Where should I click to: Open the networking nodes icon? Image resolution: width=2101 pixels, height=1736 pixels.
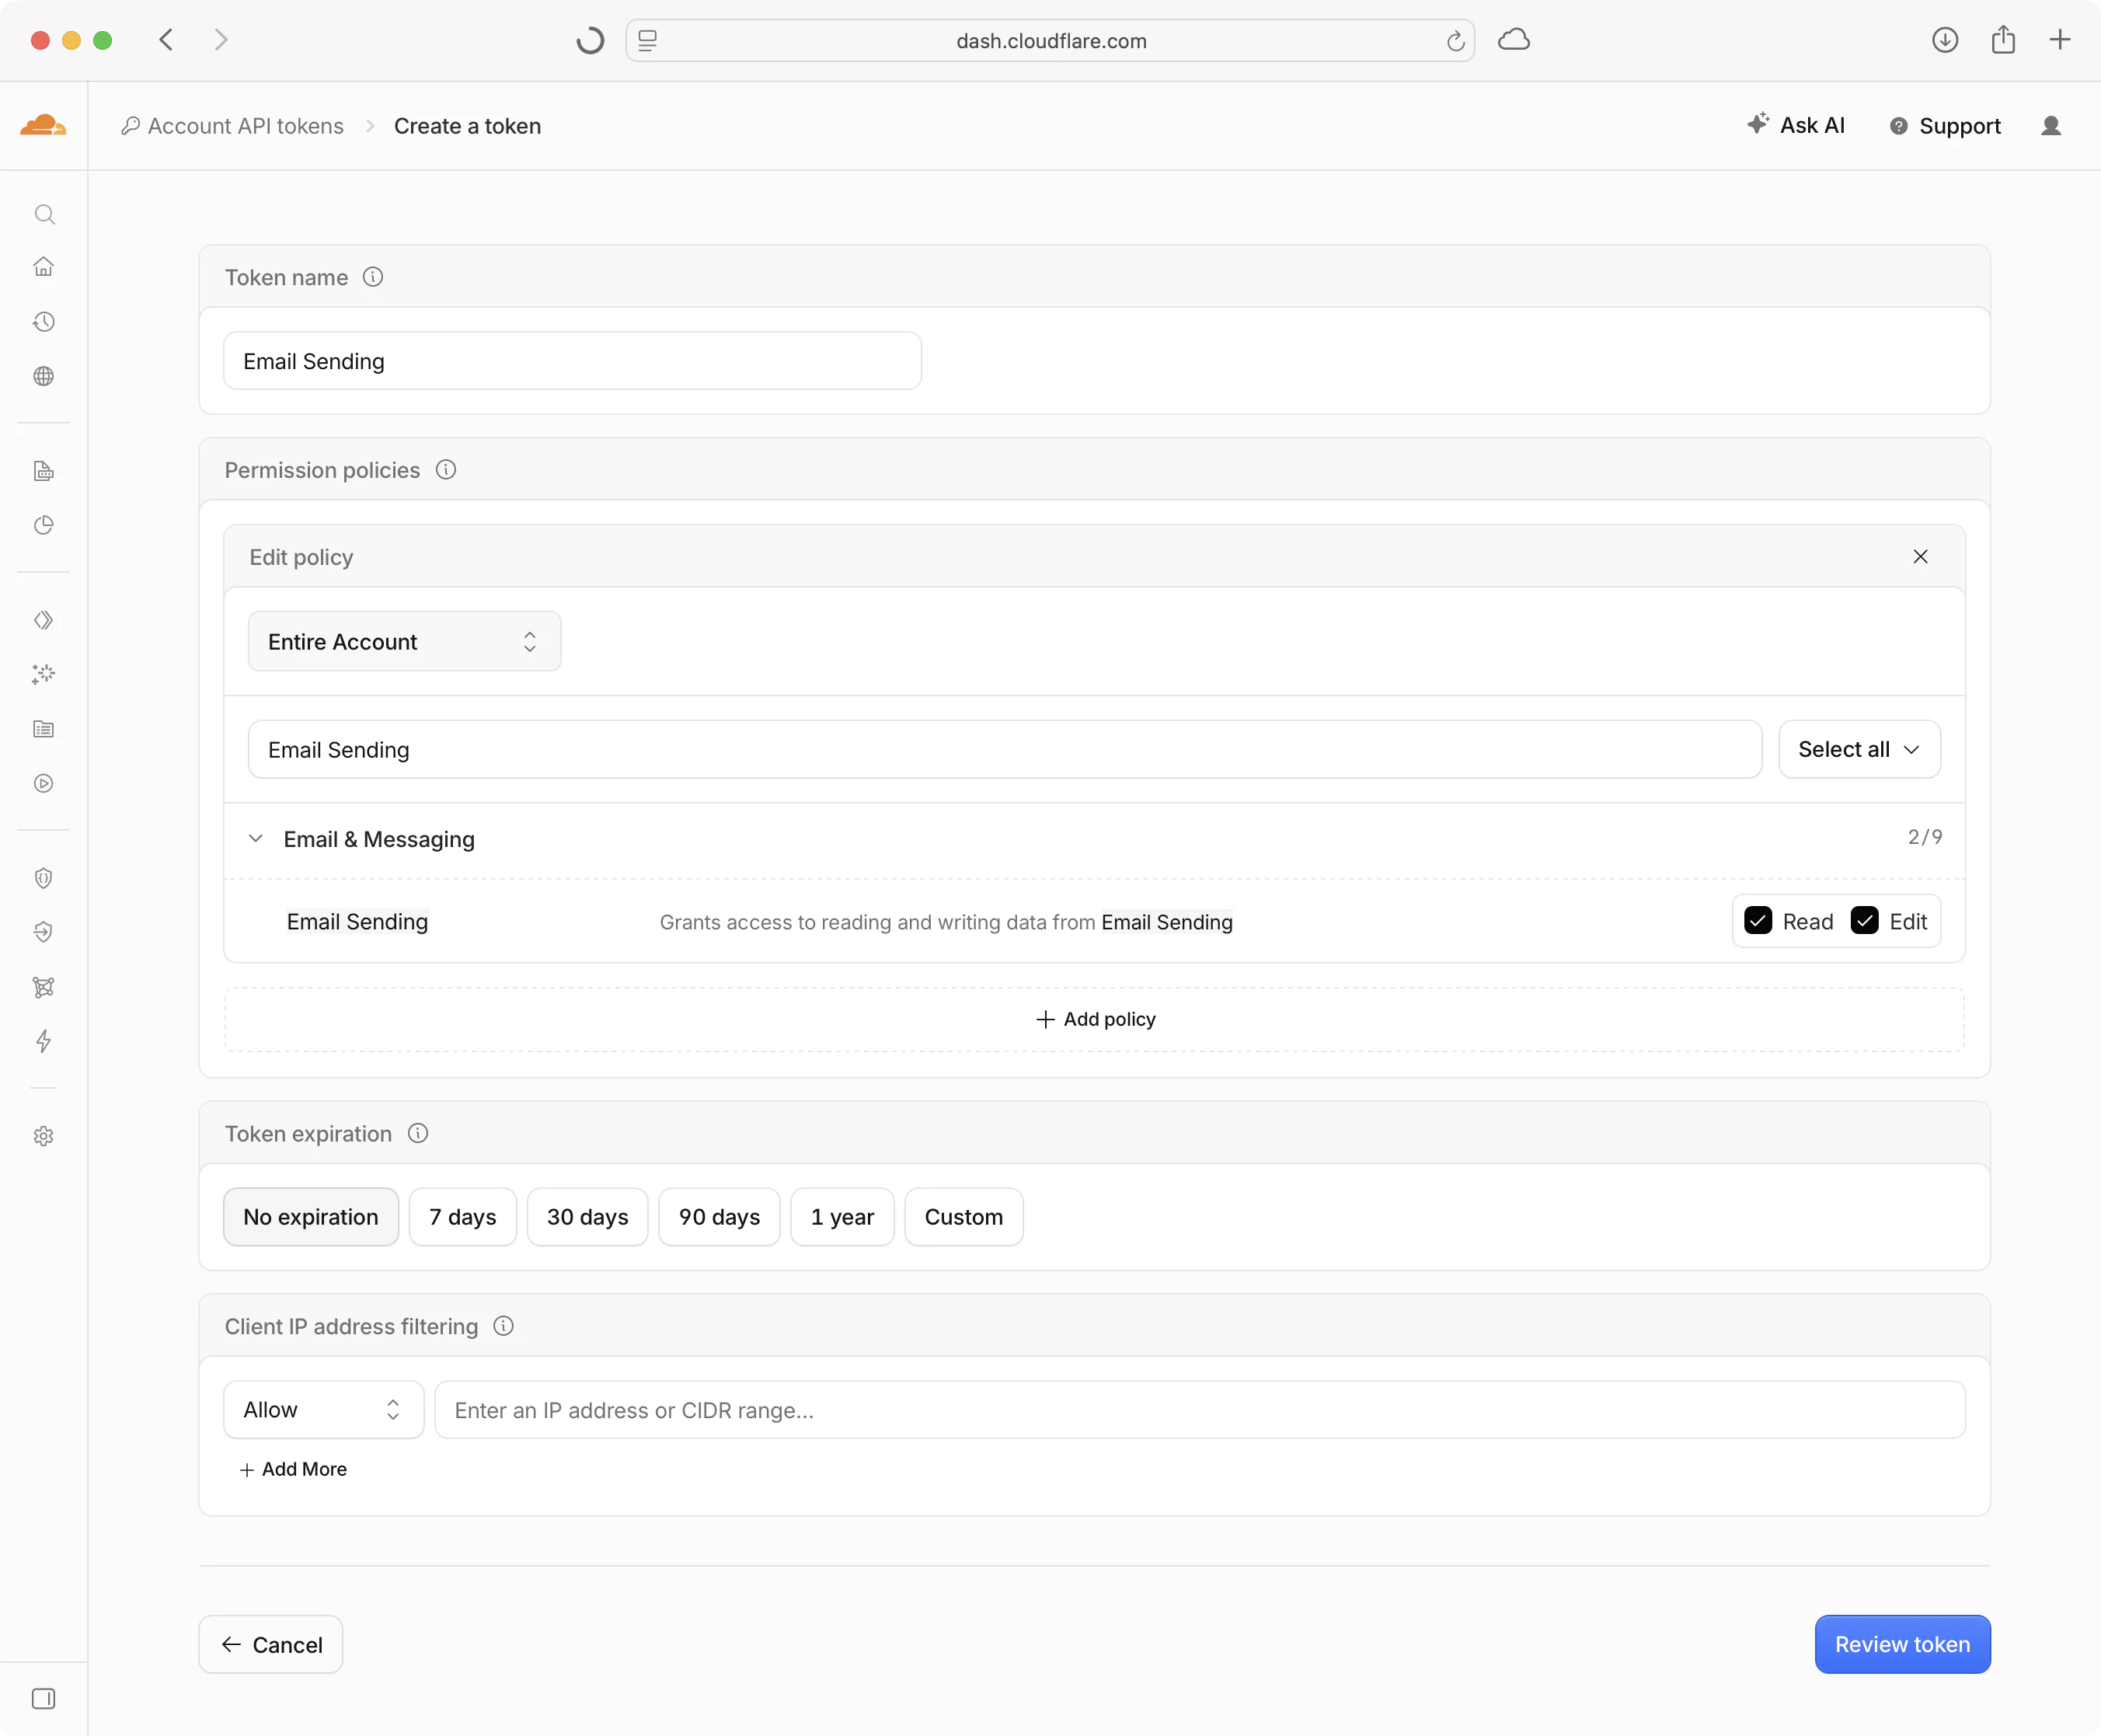click(44, 987)
